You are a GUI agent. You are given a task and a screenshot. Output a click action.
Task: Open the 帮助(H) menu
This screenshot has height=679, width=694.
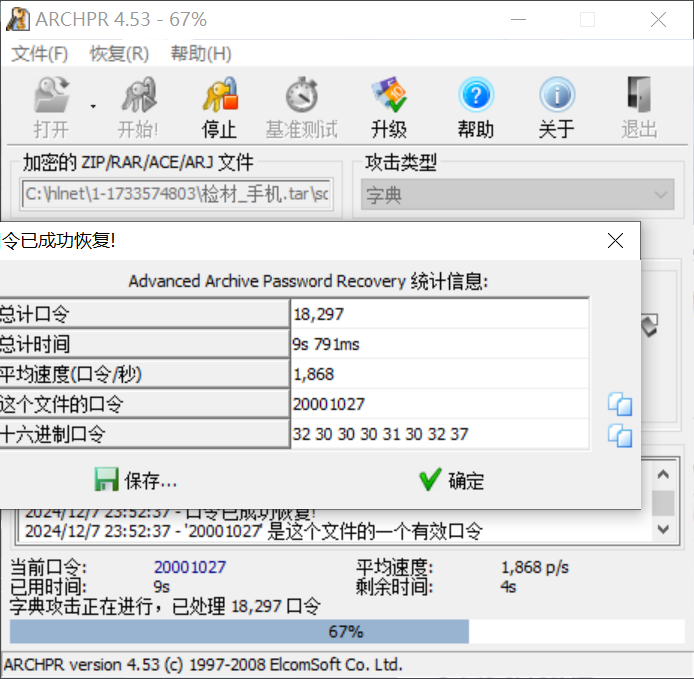pyautogui.click(x=201, y=54)
